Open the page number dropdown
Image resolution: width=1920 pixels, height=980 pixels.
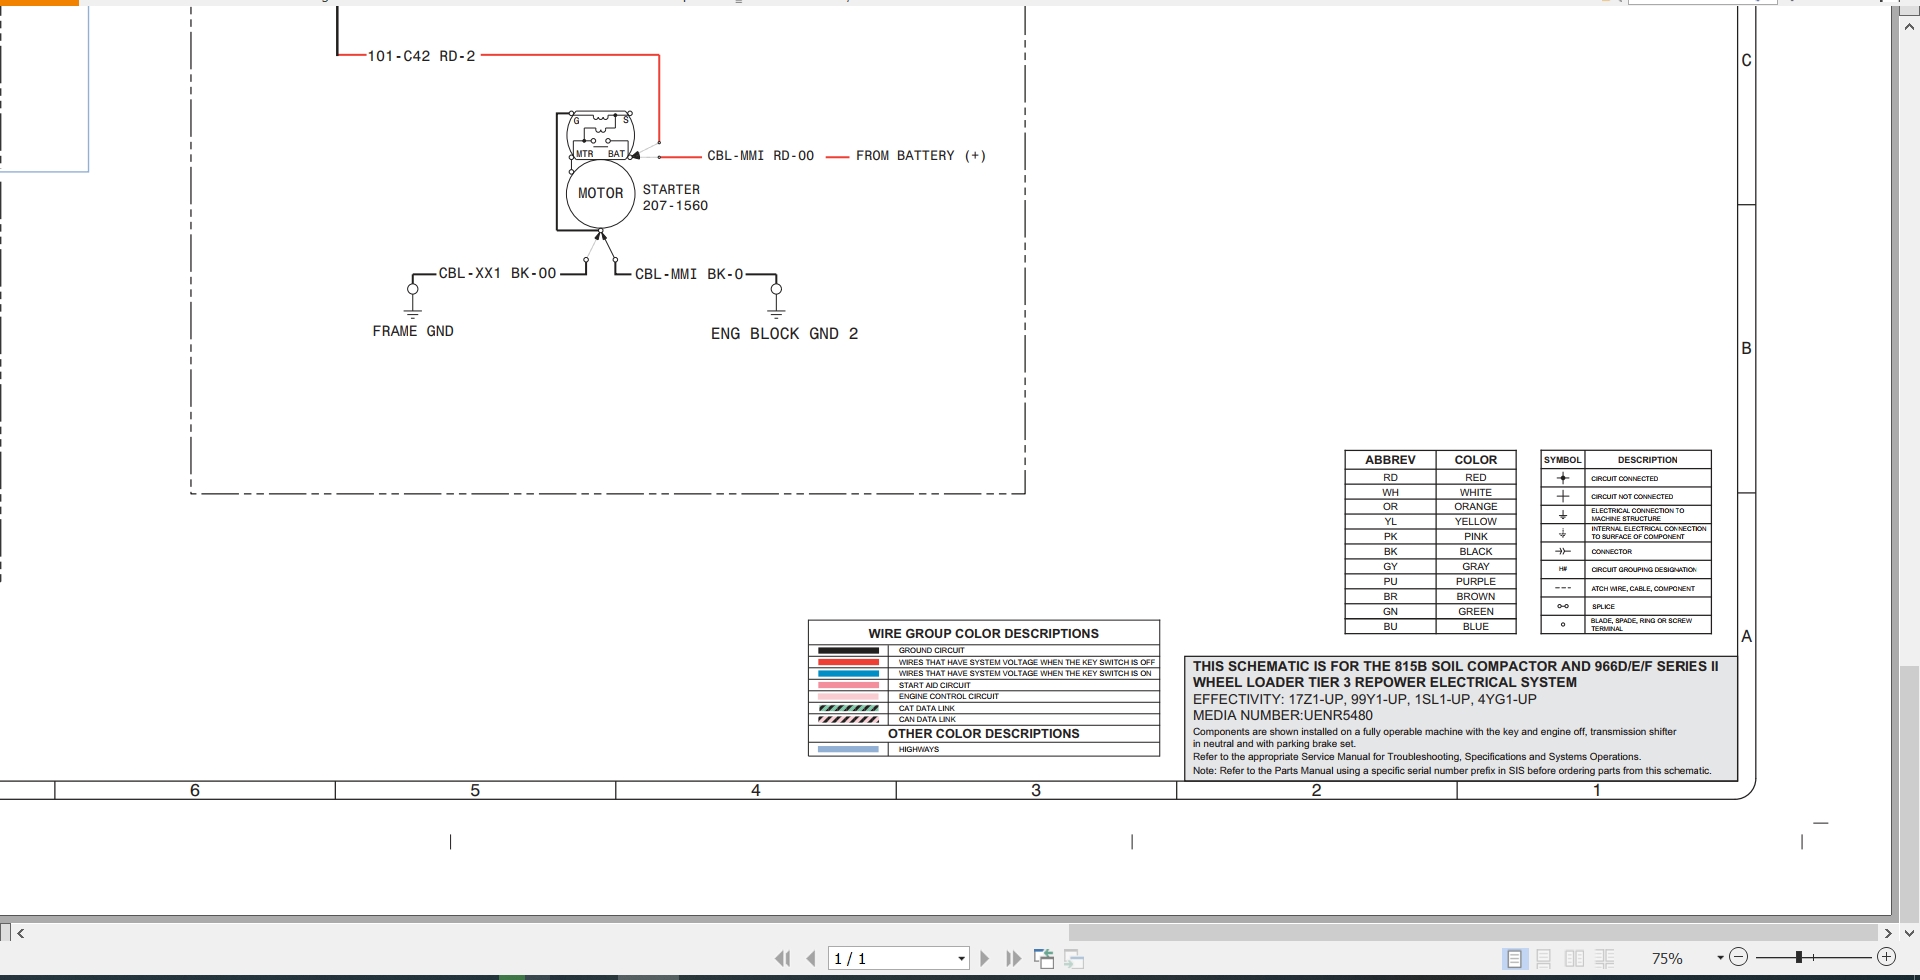[x=961, y=958]
